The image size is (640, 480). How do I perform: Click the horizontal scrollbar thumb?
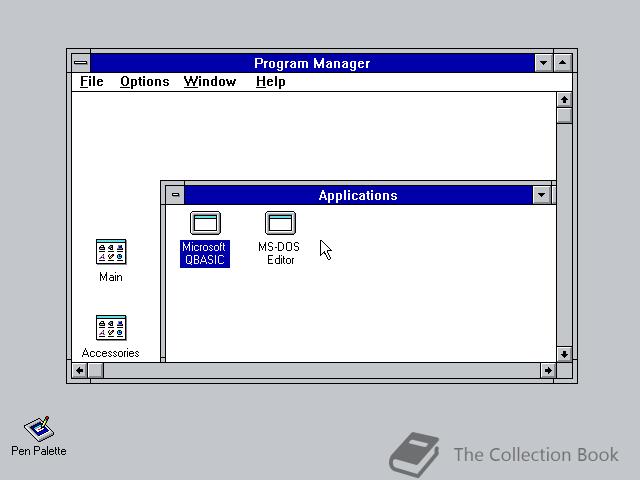[96, 371]
